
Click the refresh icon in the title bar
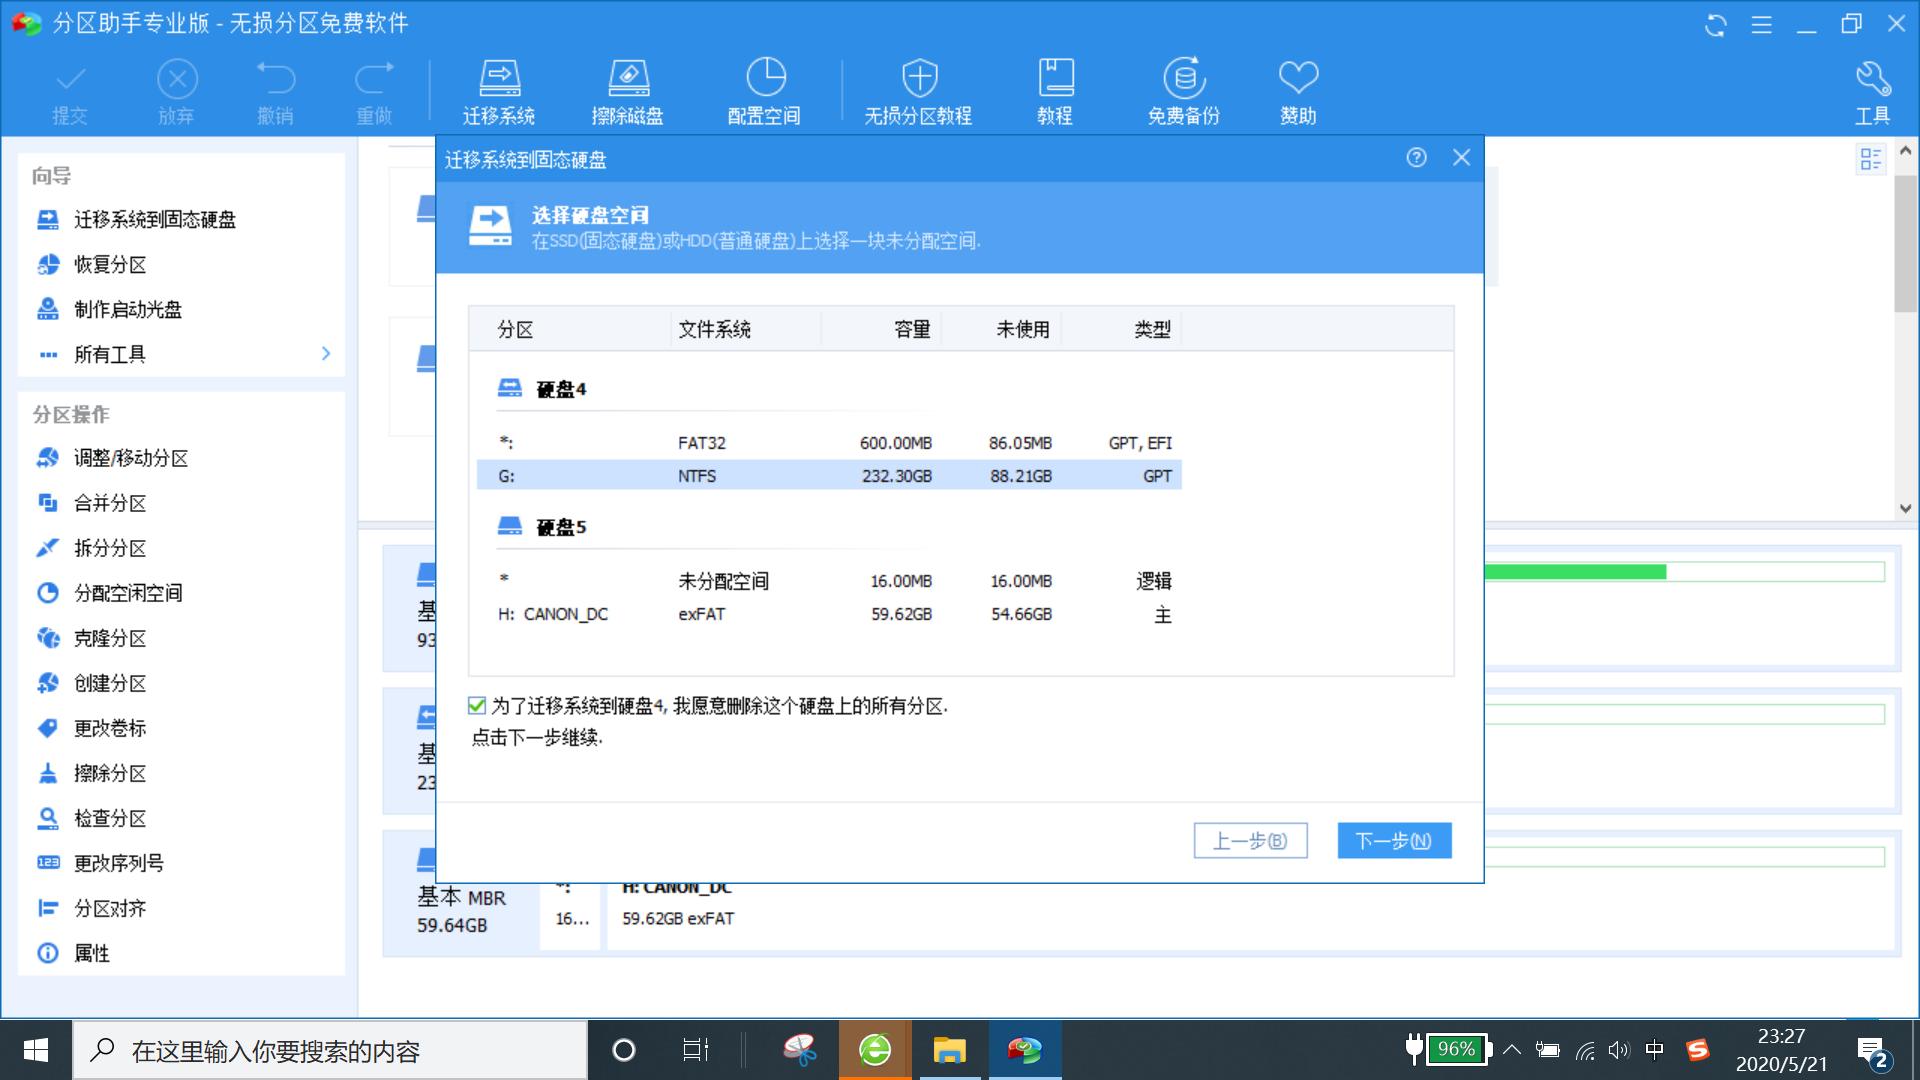[1714, 26]
